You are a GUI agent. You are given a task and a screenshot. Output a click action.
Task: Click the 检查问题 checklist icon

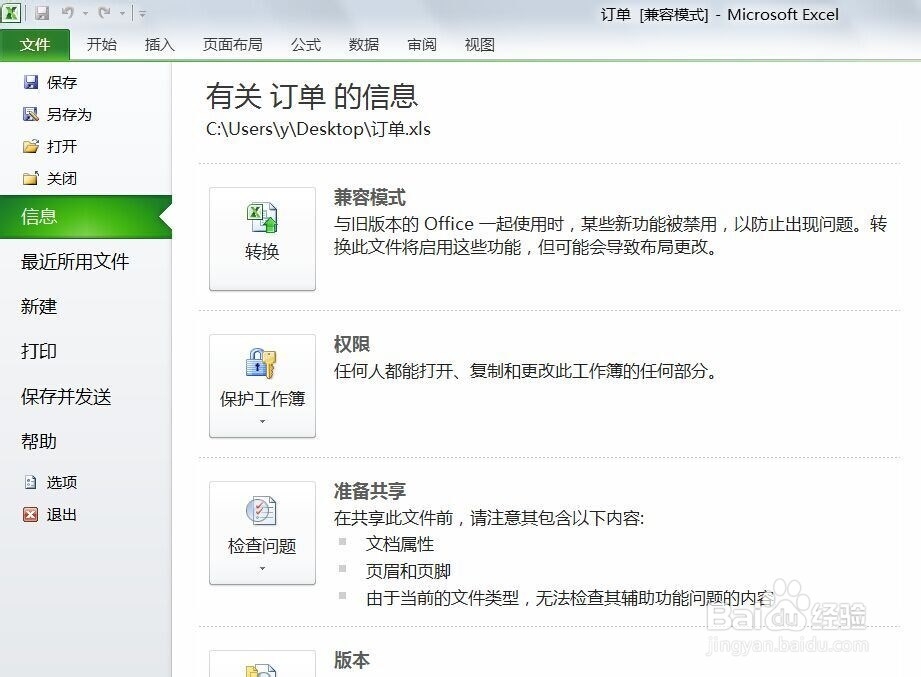[x=262, y=510]
